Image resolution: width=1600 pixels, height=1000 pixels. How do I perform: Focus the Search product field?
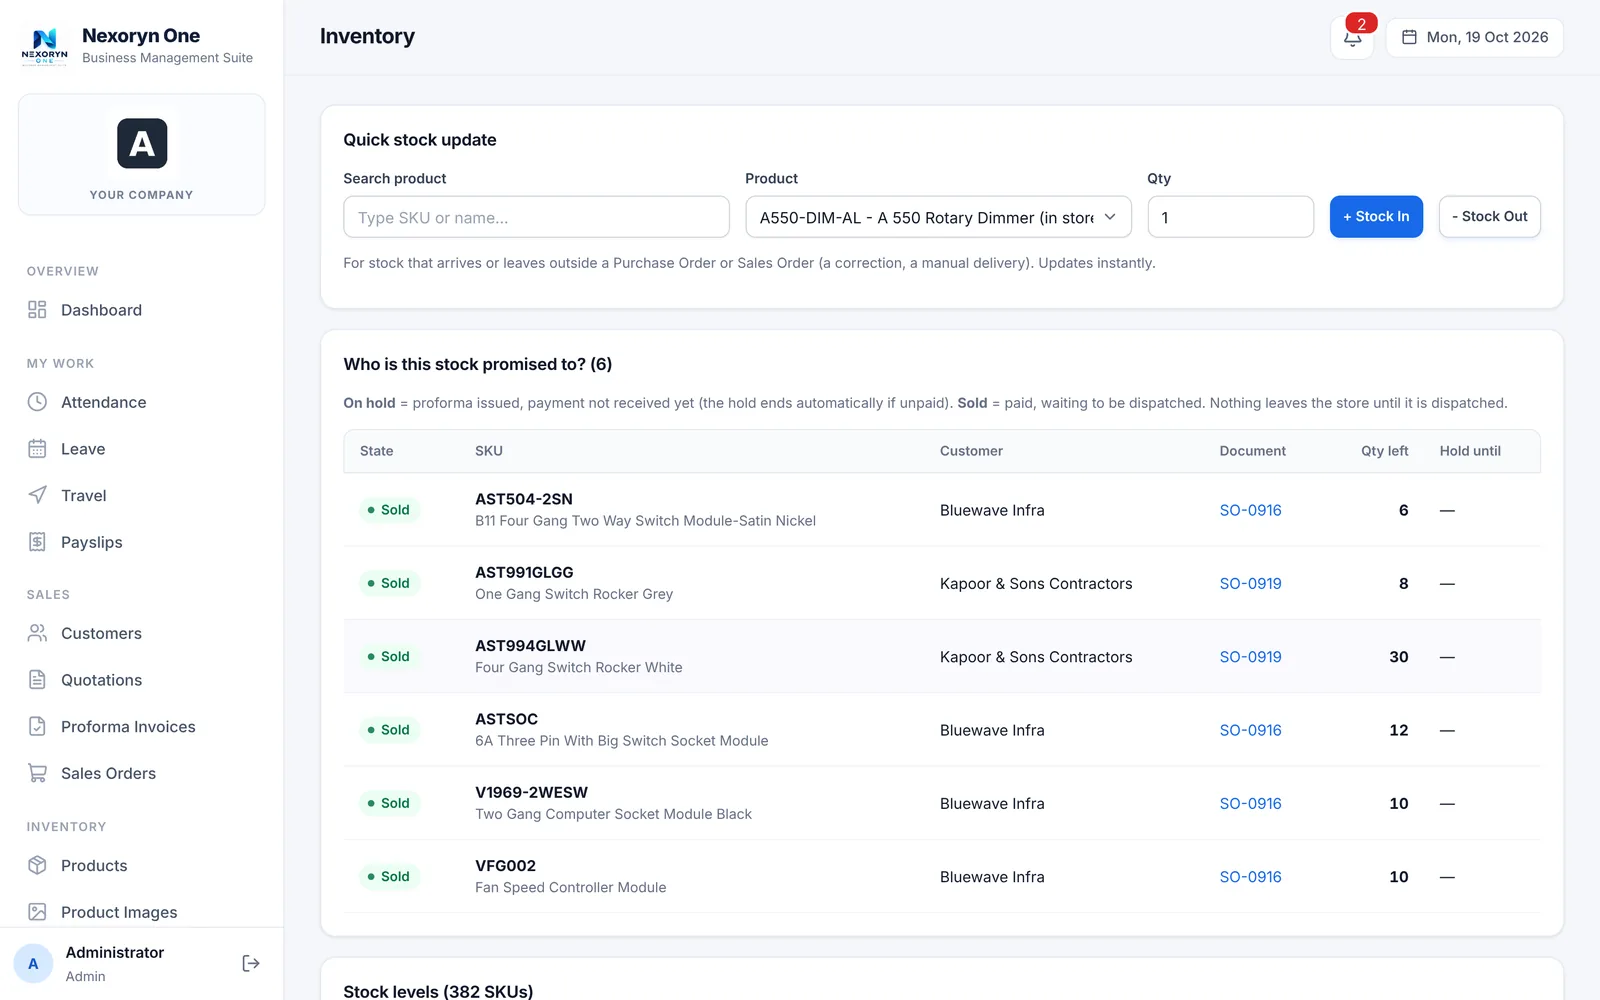pos(536,217)
